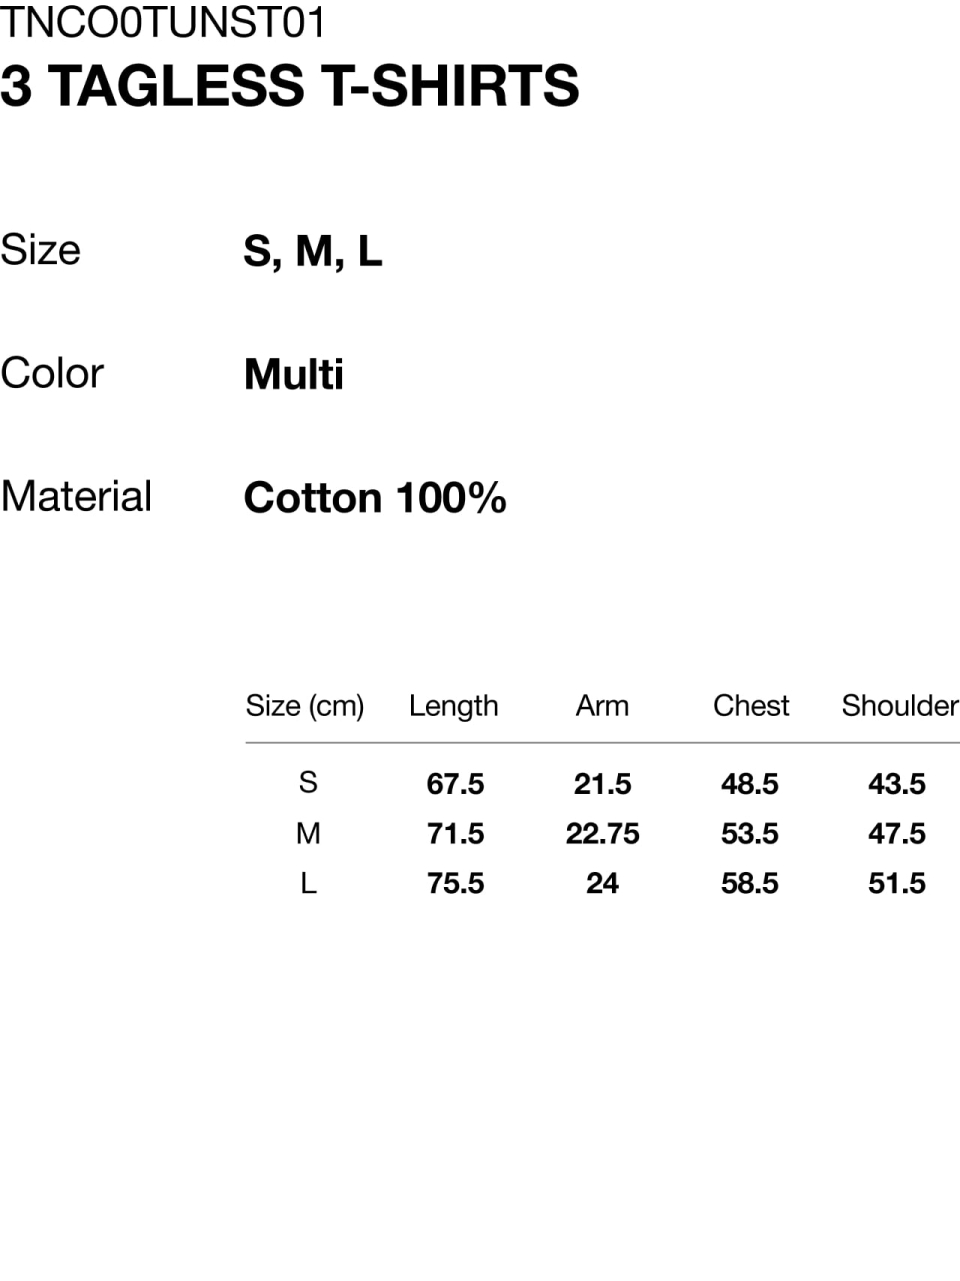Select the Cotton 100% text

click(375, 497)
